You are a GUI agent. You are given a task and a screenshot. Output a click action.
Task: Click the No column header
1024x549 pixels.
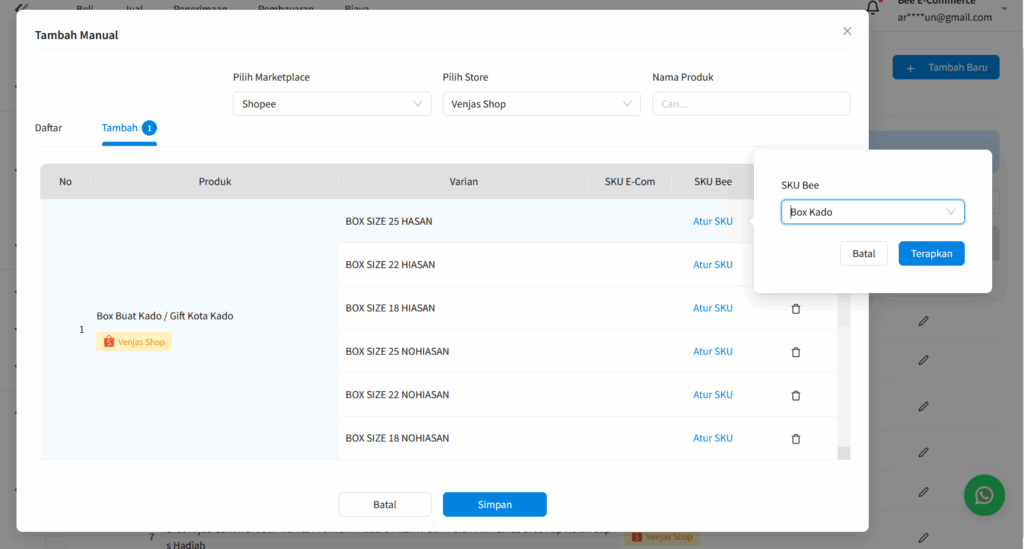click(x=65, y=181)
